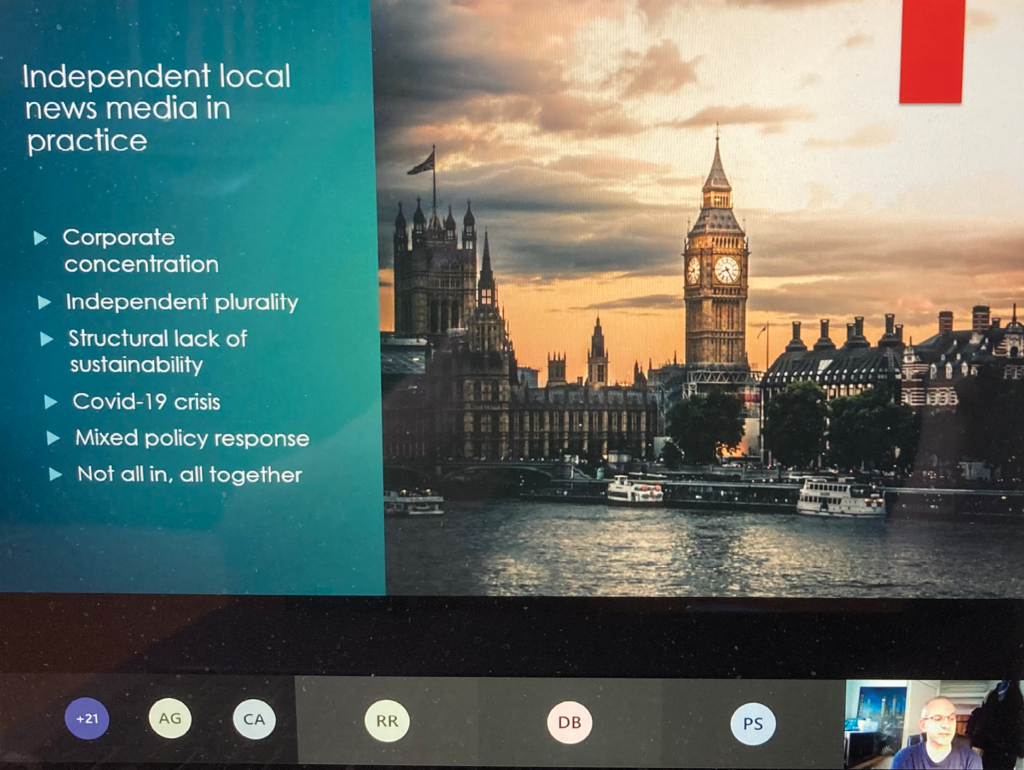Click the arrow bullet beside 'Corporate concentration'

click(40, 238)
